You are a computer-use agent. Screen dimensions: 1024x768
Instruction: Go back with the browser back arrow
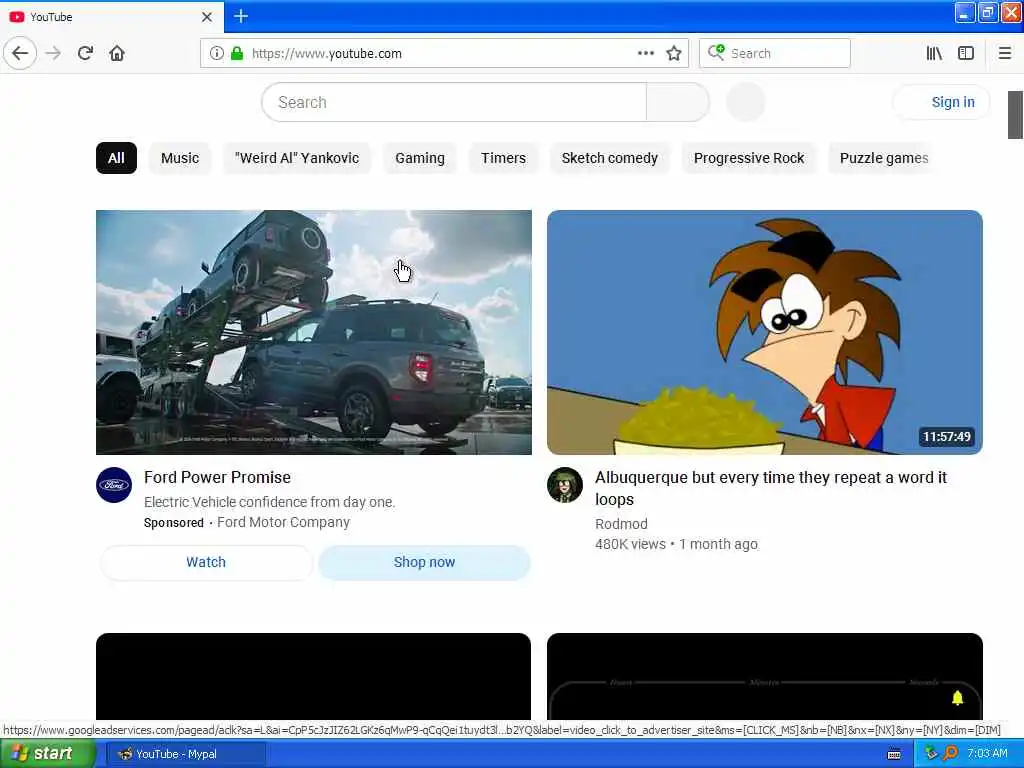point(20,53)
